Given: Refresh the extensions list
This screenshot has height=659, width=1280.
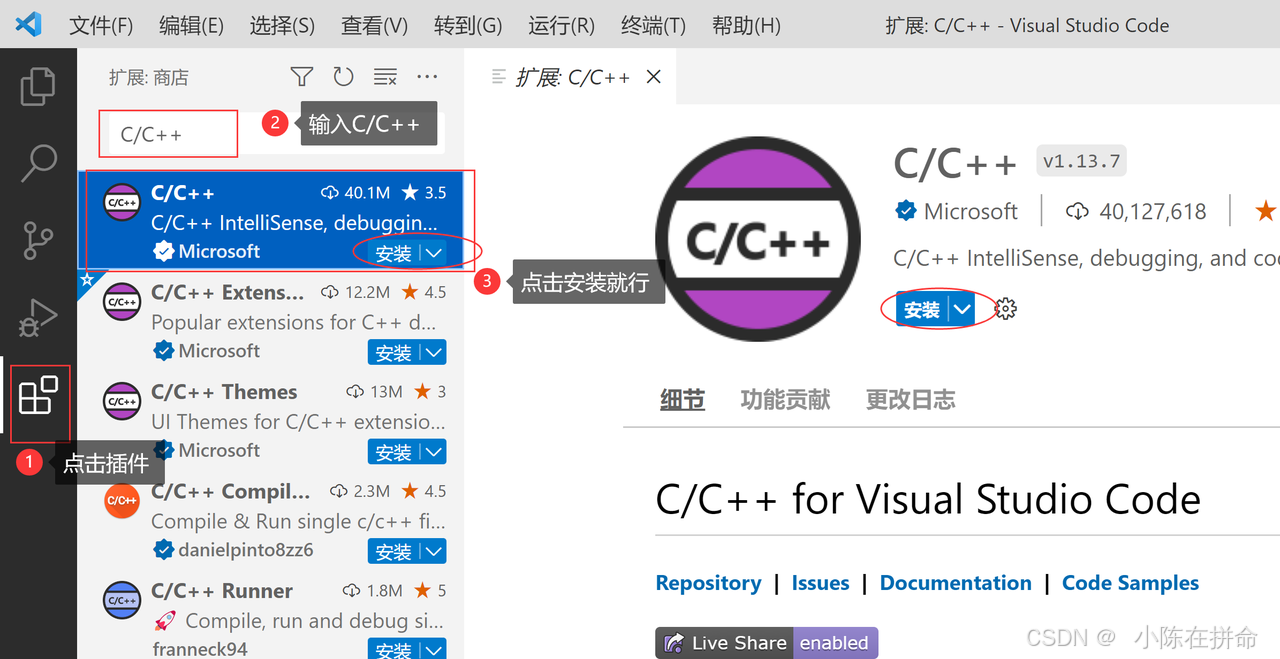Looking at the screenshot, I should click(343, 77).
